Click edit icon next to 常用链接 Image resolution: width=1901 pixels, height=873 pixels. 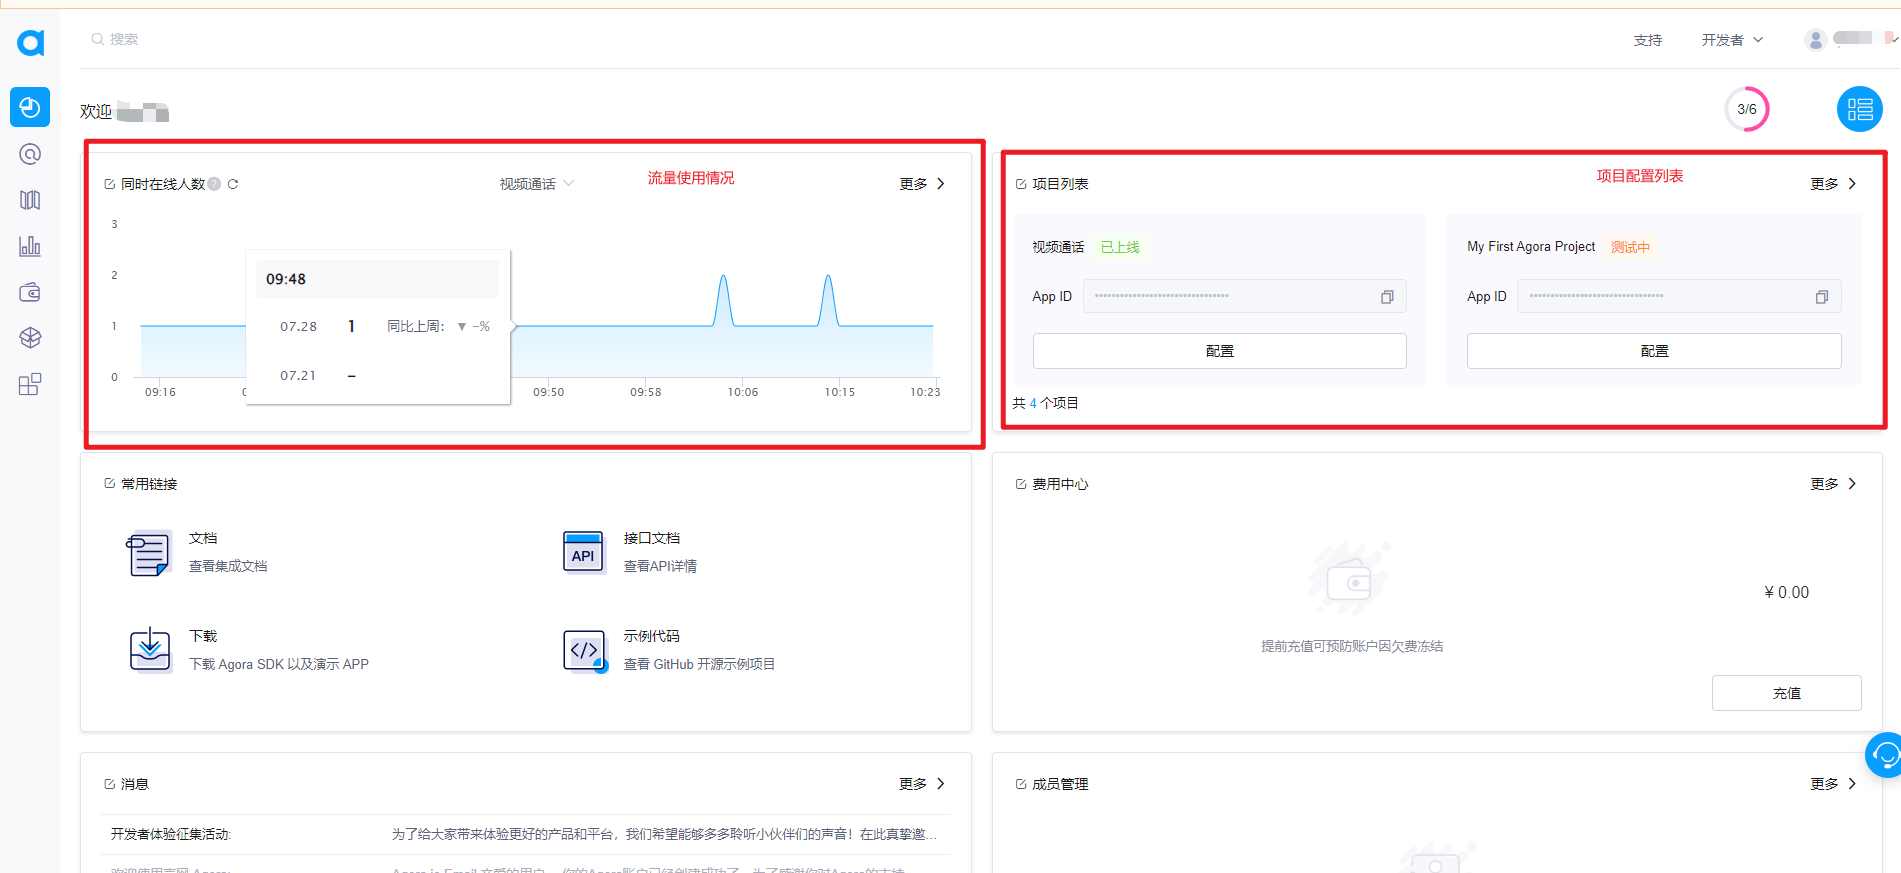pos(109,484)
